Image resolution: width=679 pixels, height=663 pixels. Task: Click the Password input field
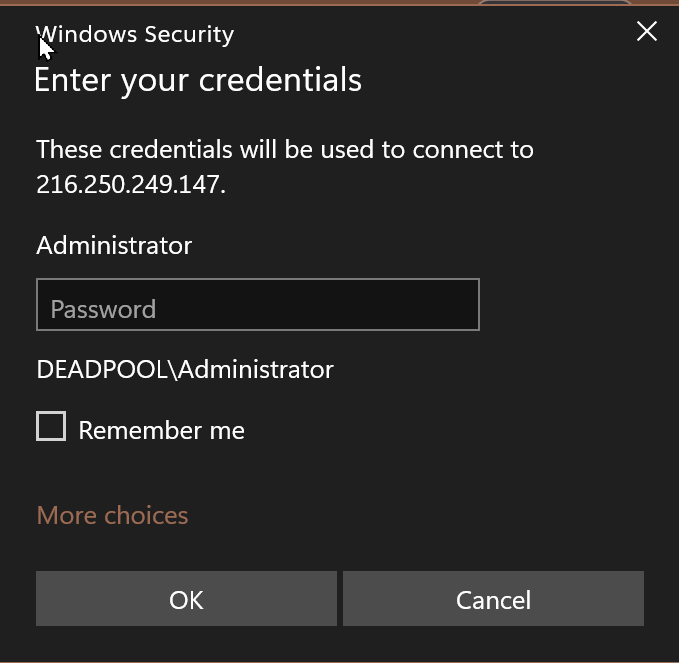tap(258, 305)
